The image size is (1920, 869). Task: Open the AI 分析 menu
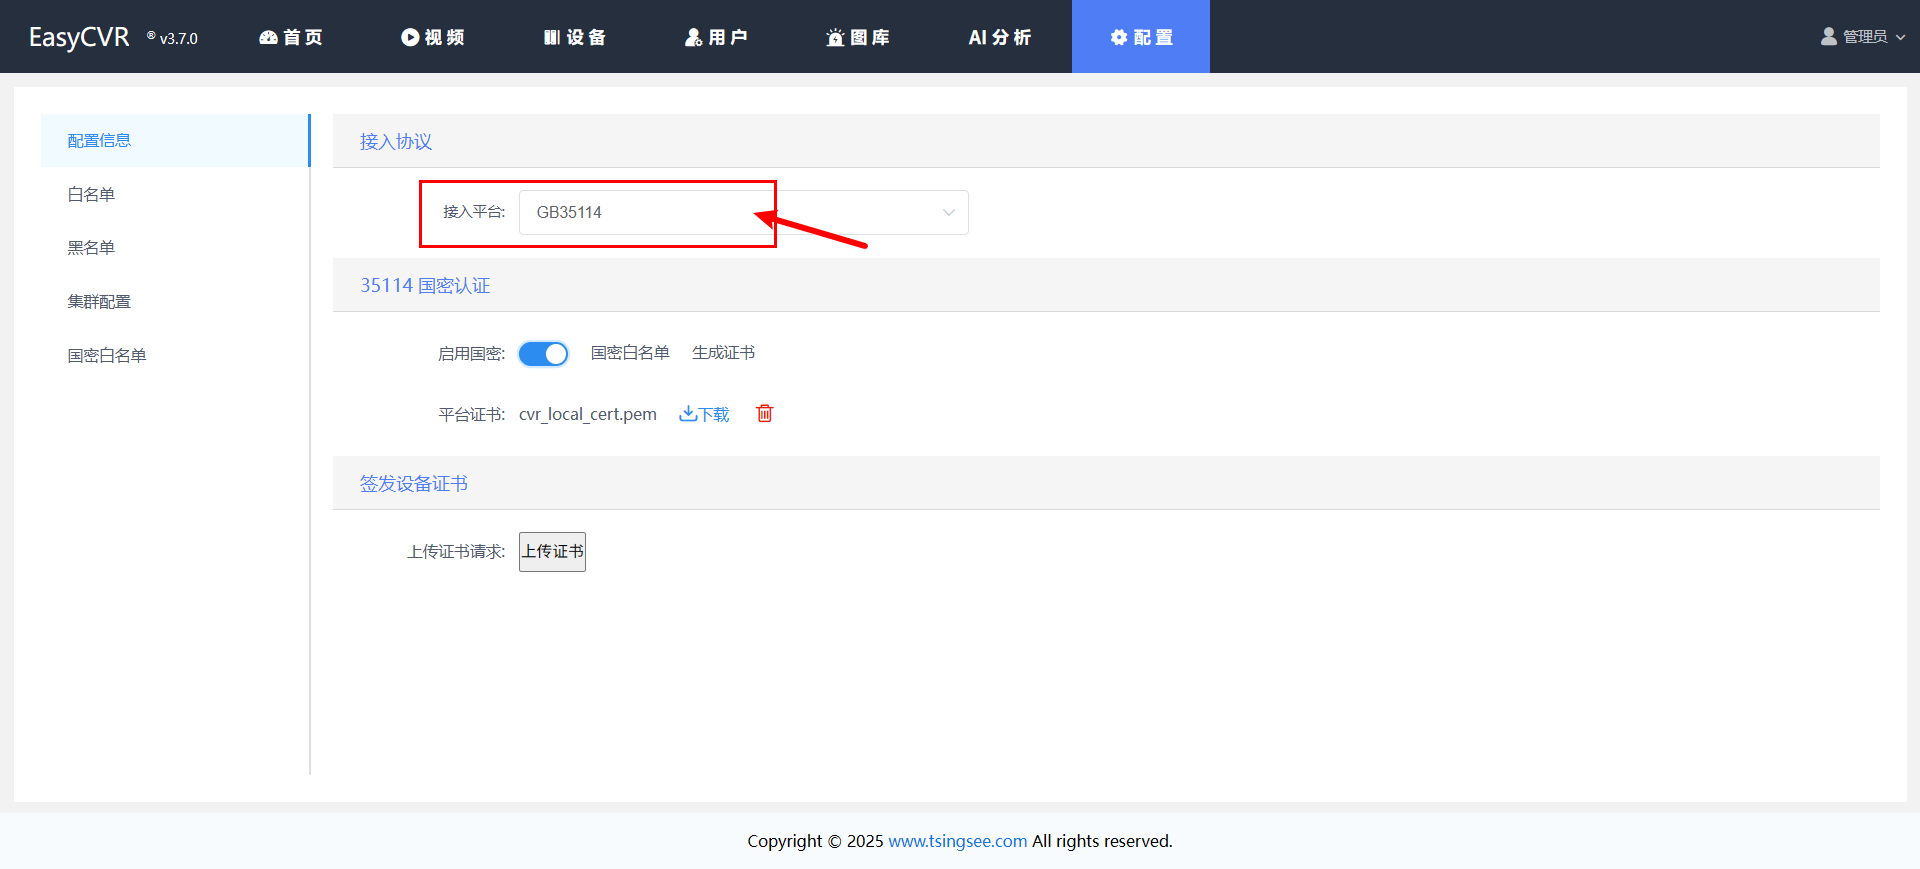tap(999, 37)
